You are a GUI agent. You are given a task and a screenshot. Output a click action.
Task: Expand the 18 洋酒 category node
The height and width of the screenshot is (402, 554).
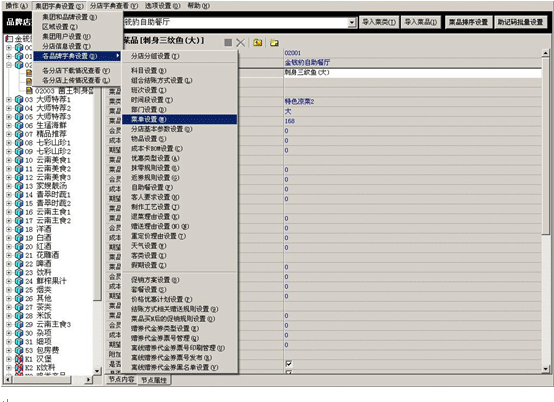pos(9,229)
